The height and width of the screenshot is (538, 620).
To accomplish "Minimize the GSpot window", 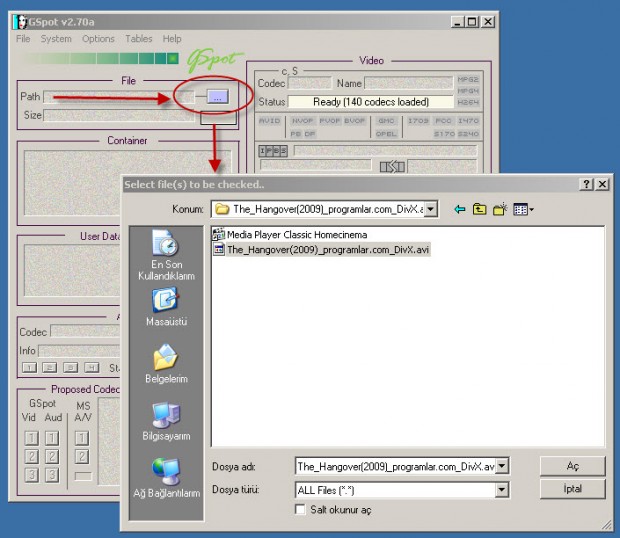I will coord(457,22).
